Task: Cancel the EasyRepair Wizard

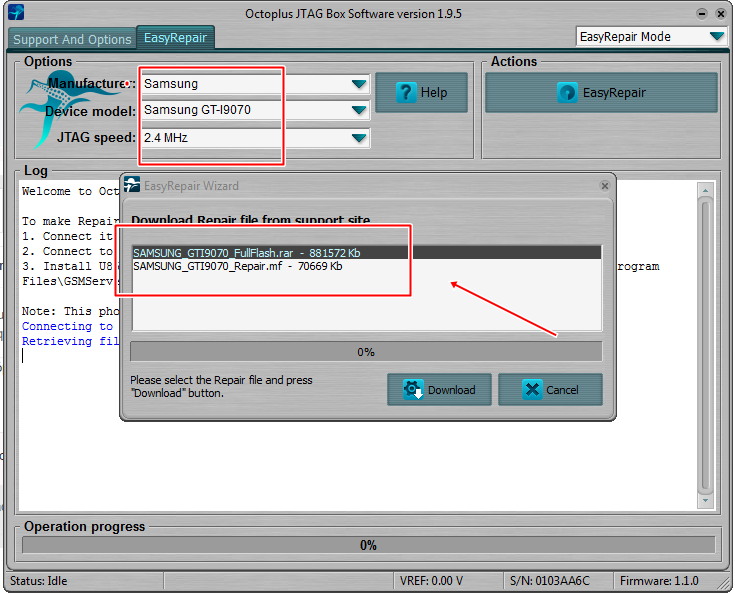Action: 550,390
